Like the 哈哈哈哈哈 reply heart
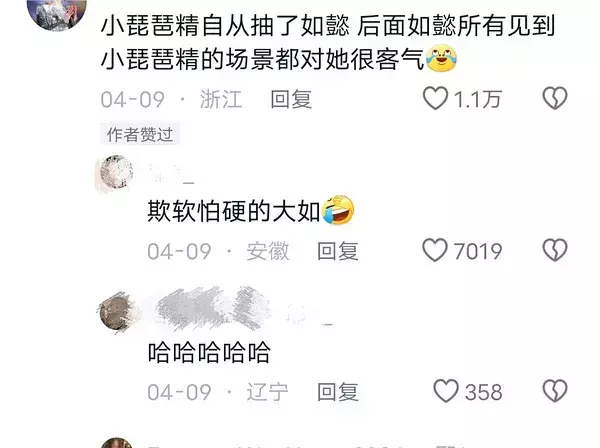 (446, 391)
